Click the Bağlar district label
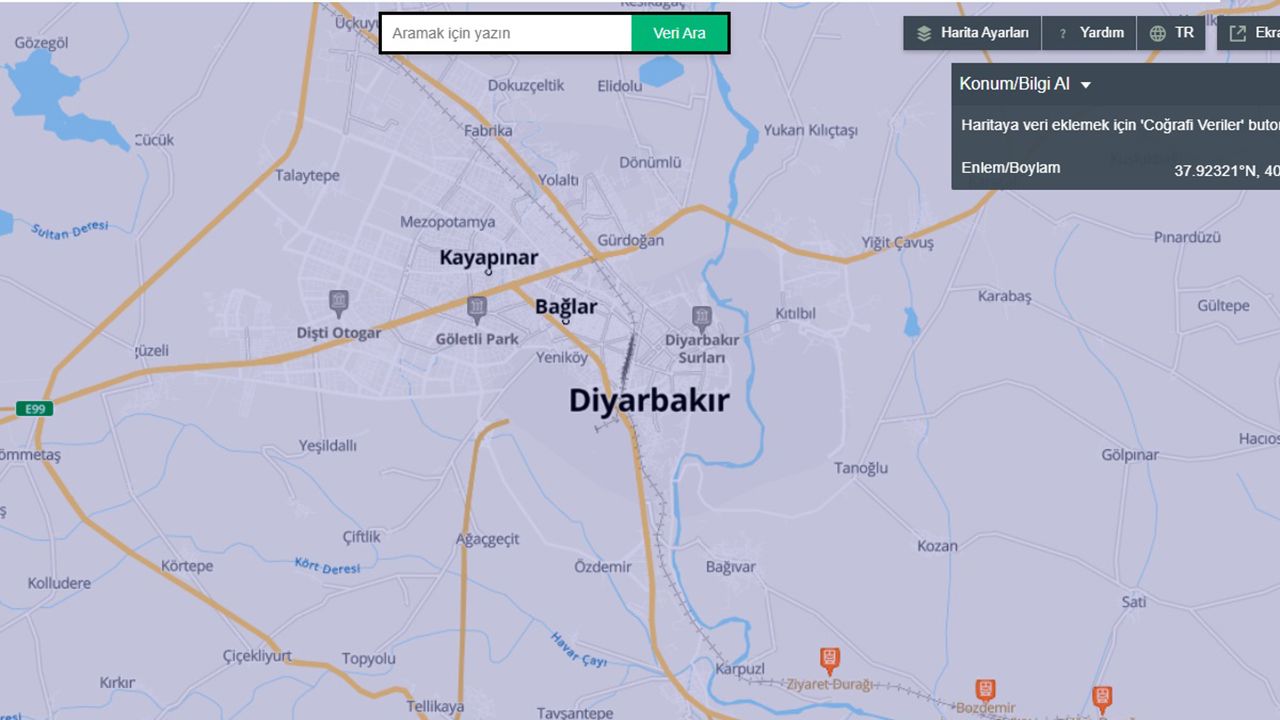 point(566,307)
